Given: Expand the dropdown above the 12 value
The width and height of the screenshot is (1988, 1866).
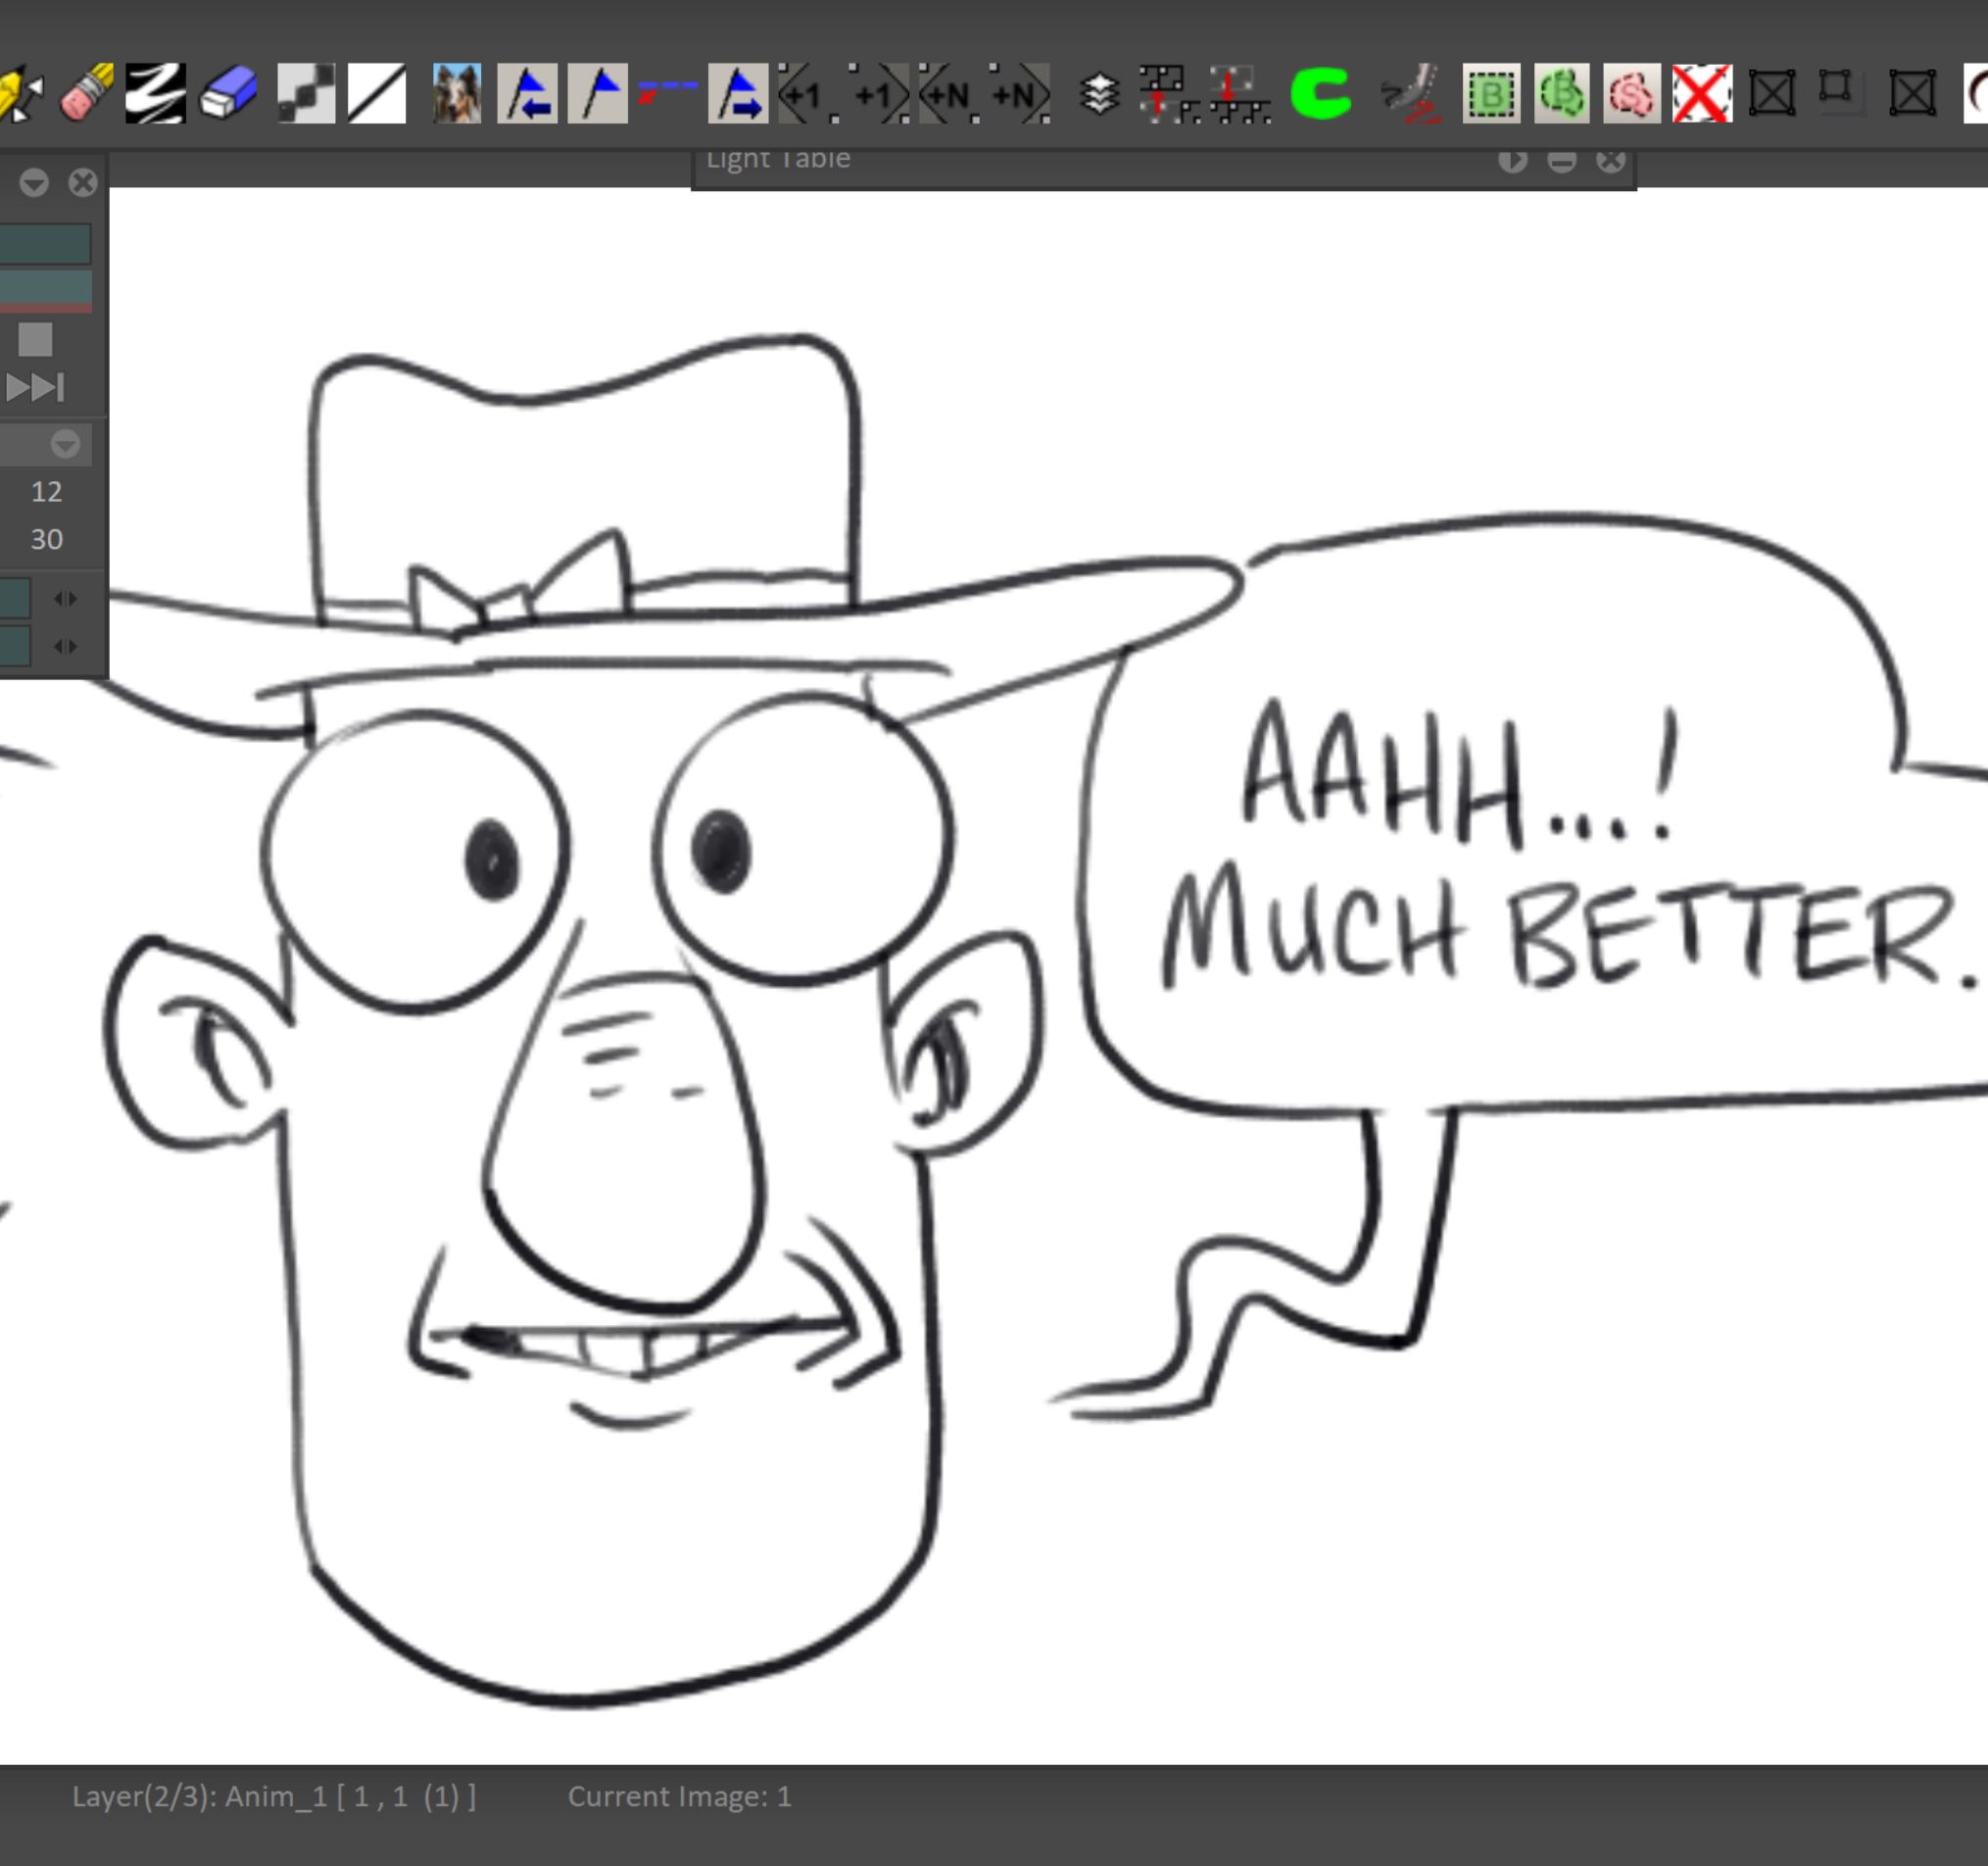Looking at the screenshot, I should (x=65, y=444).
